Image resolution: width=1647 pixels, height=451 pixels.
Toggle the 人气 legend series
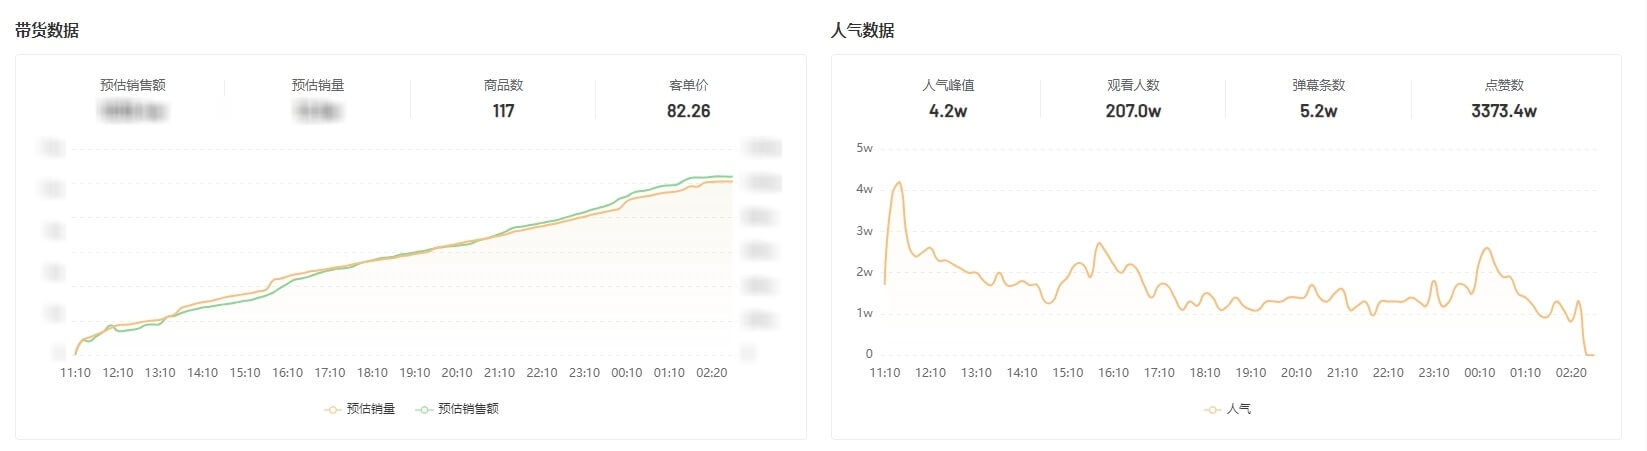tap(1228, 409)
